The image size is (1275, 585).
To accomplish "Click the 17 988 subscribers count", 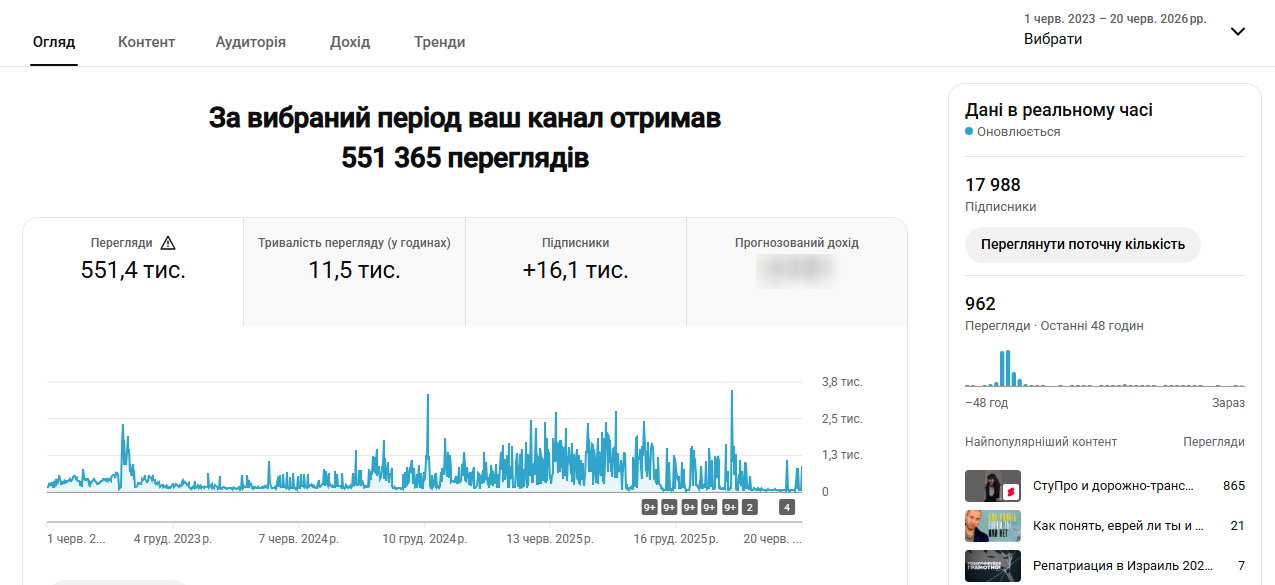I will pyautogui.click(x=993, y=185).
